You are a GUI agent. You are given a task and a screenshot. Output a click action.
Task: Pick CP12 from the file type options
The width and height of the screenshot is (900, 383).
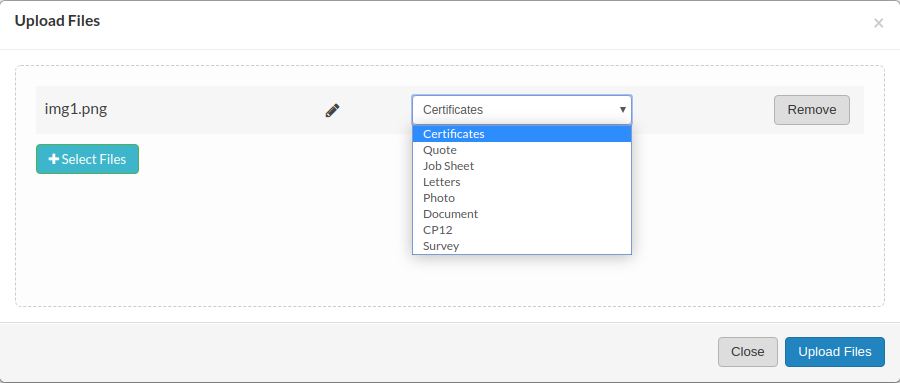tap(522, 230)
